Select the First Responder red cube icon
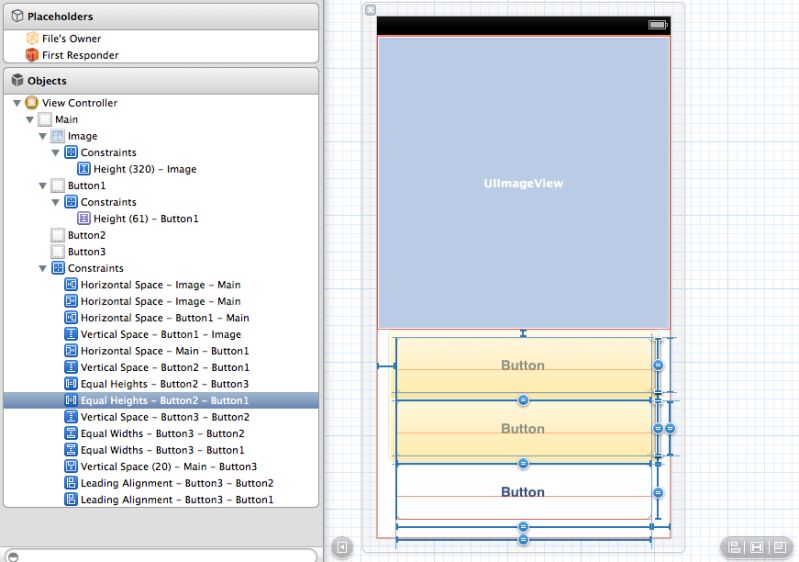This screenshot has height=562, width=799. [x=32, y=55]
